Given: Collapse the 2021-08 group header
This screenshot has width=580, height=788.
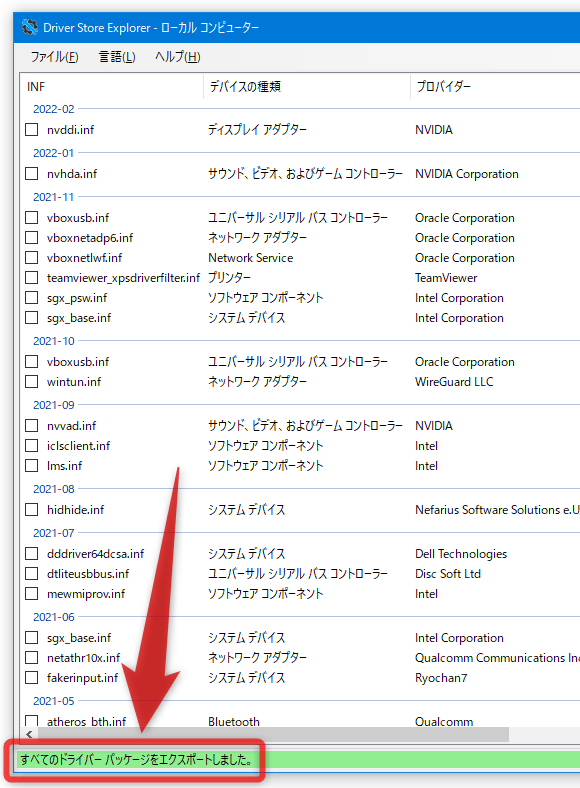Looking at the screenshot, I should 53,489.
